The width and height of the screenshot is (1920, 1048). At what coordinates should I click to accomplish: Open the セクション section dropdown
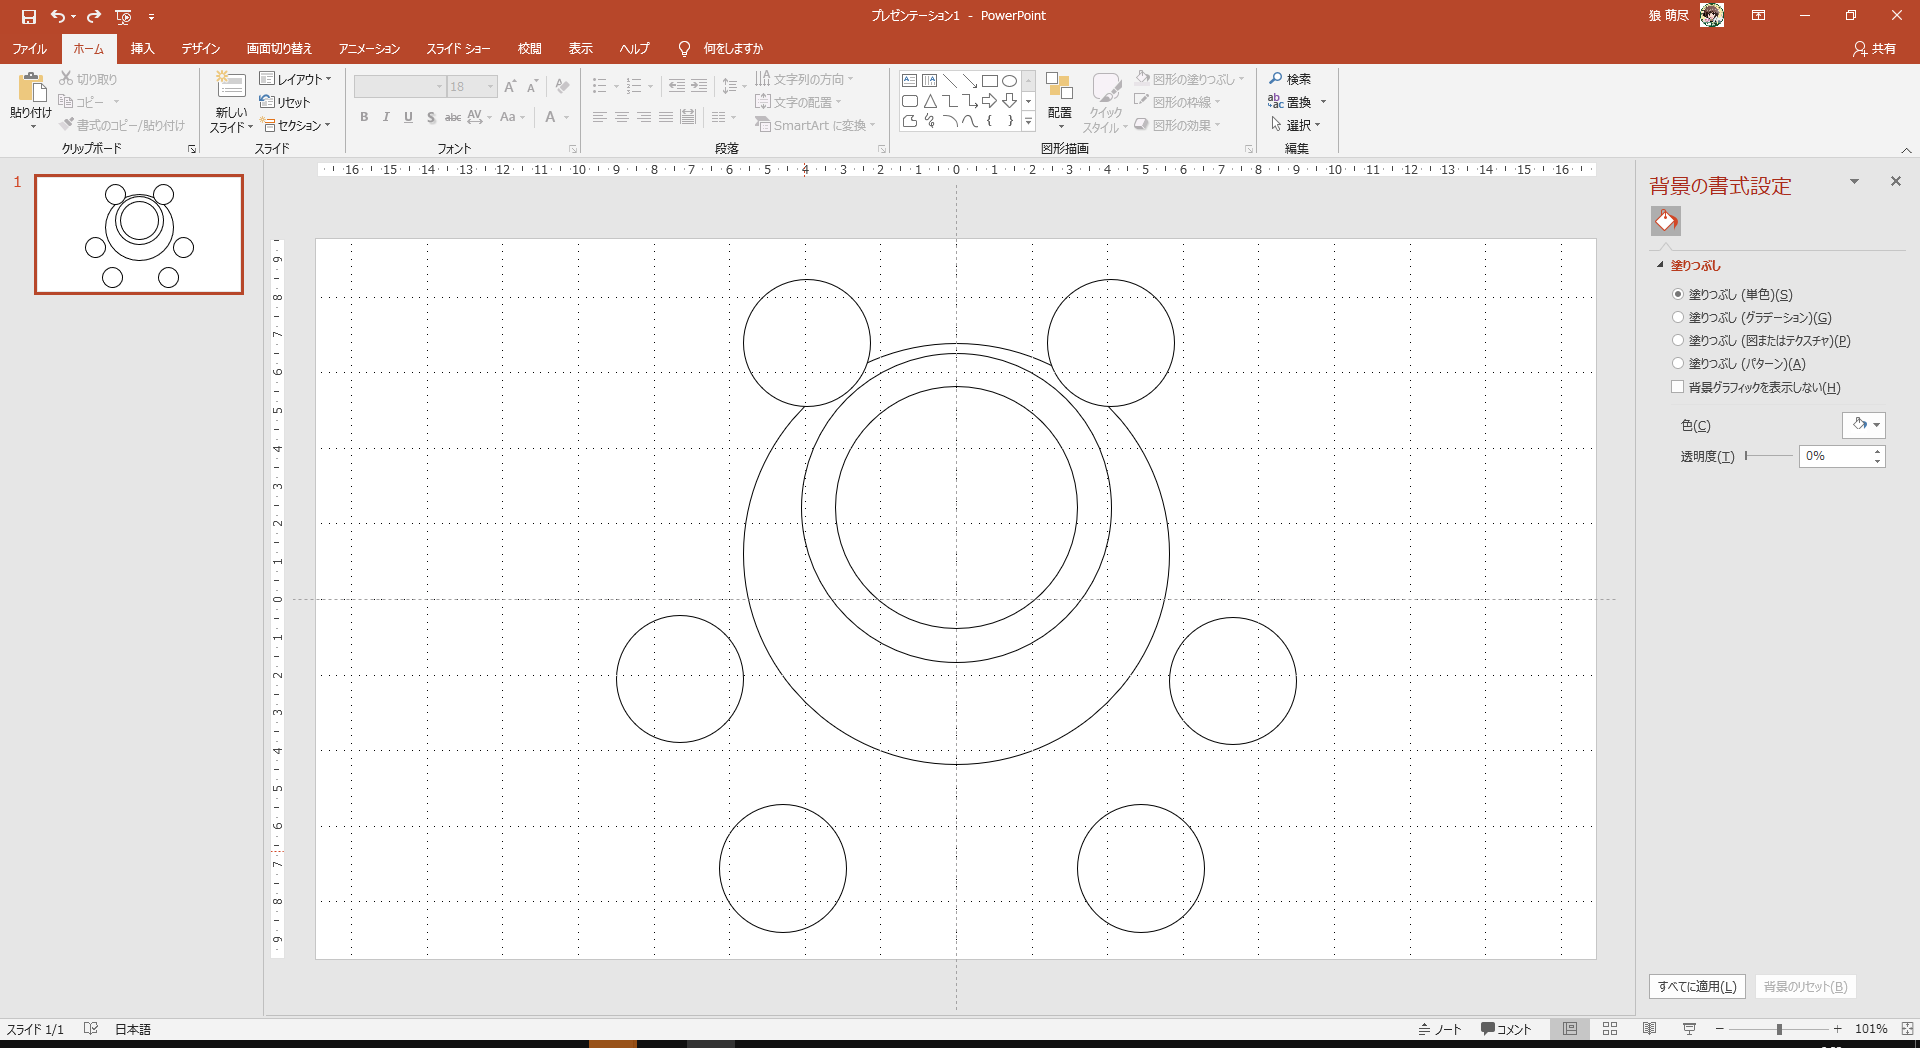(295, 125)
